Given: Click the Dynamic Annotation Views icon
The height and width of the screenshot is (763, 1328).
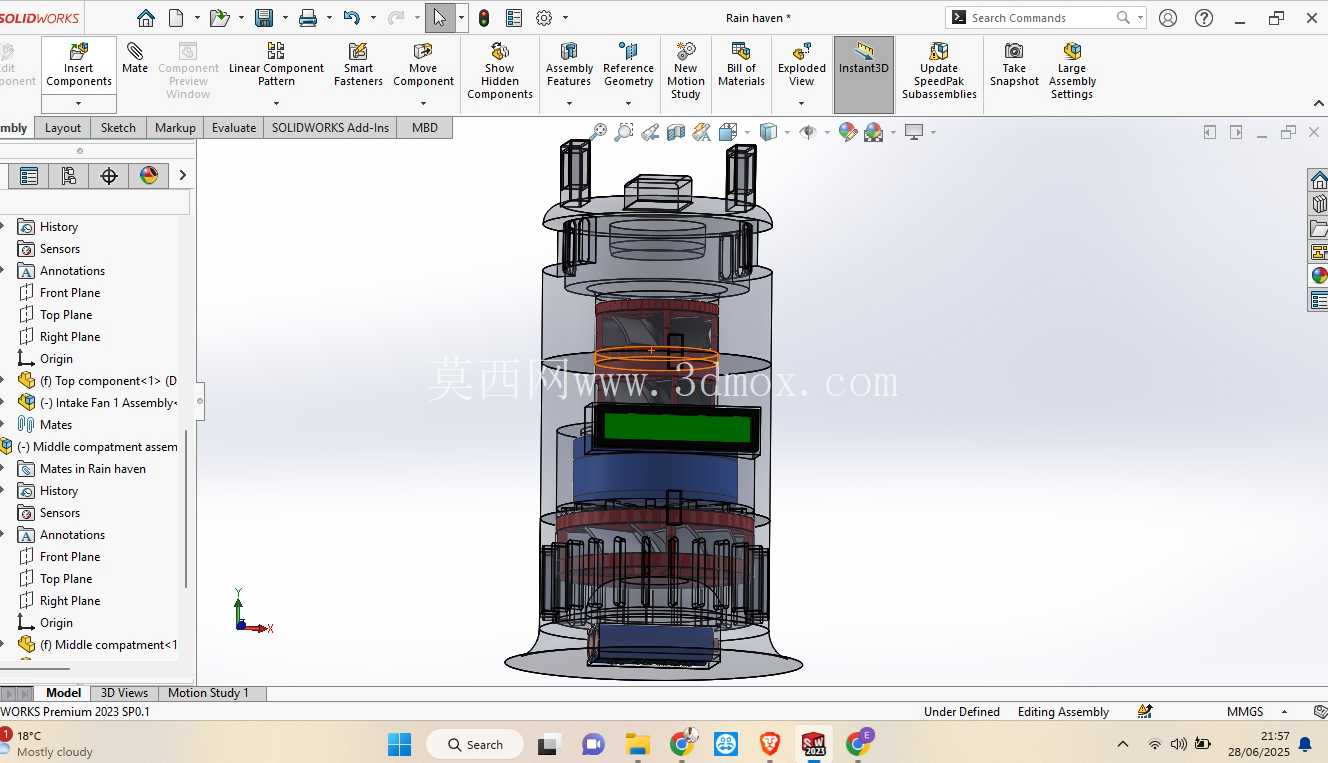Looking at the screenshot, I should [702, 132].
